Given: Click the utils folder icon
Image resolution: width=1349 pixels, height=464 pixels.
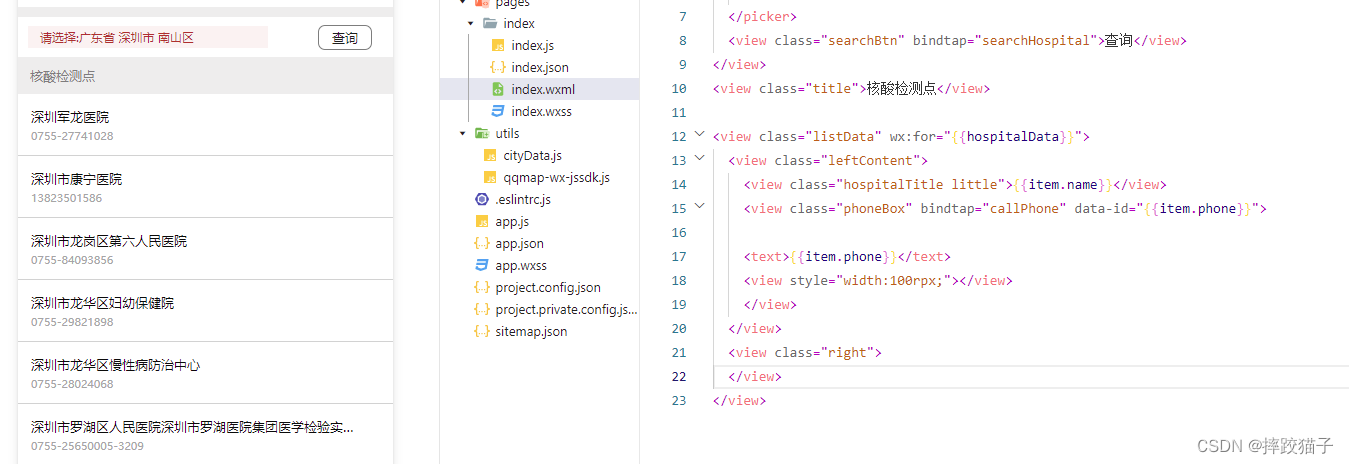Looking at the screenshot, I should tap(482, 134).
